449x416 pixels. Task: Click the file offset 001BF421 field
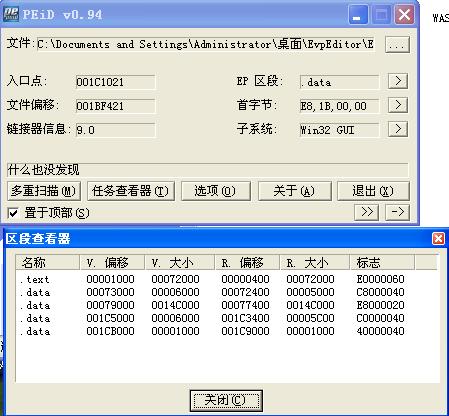tap(115, 106)
